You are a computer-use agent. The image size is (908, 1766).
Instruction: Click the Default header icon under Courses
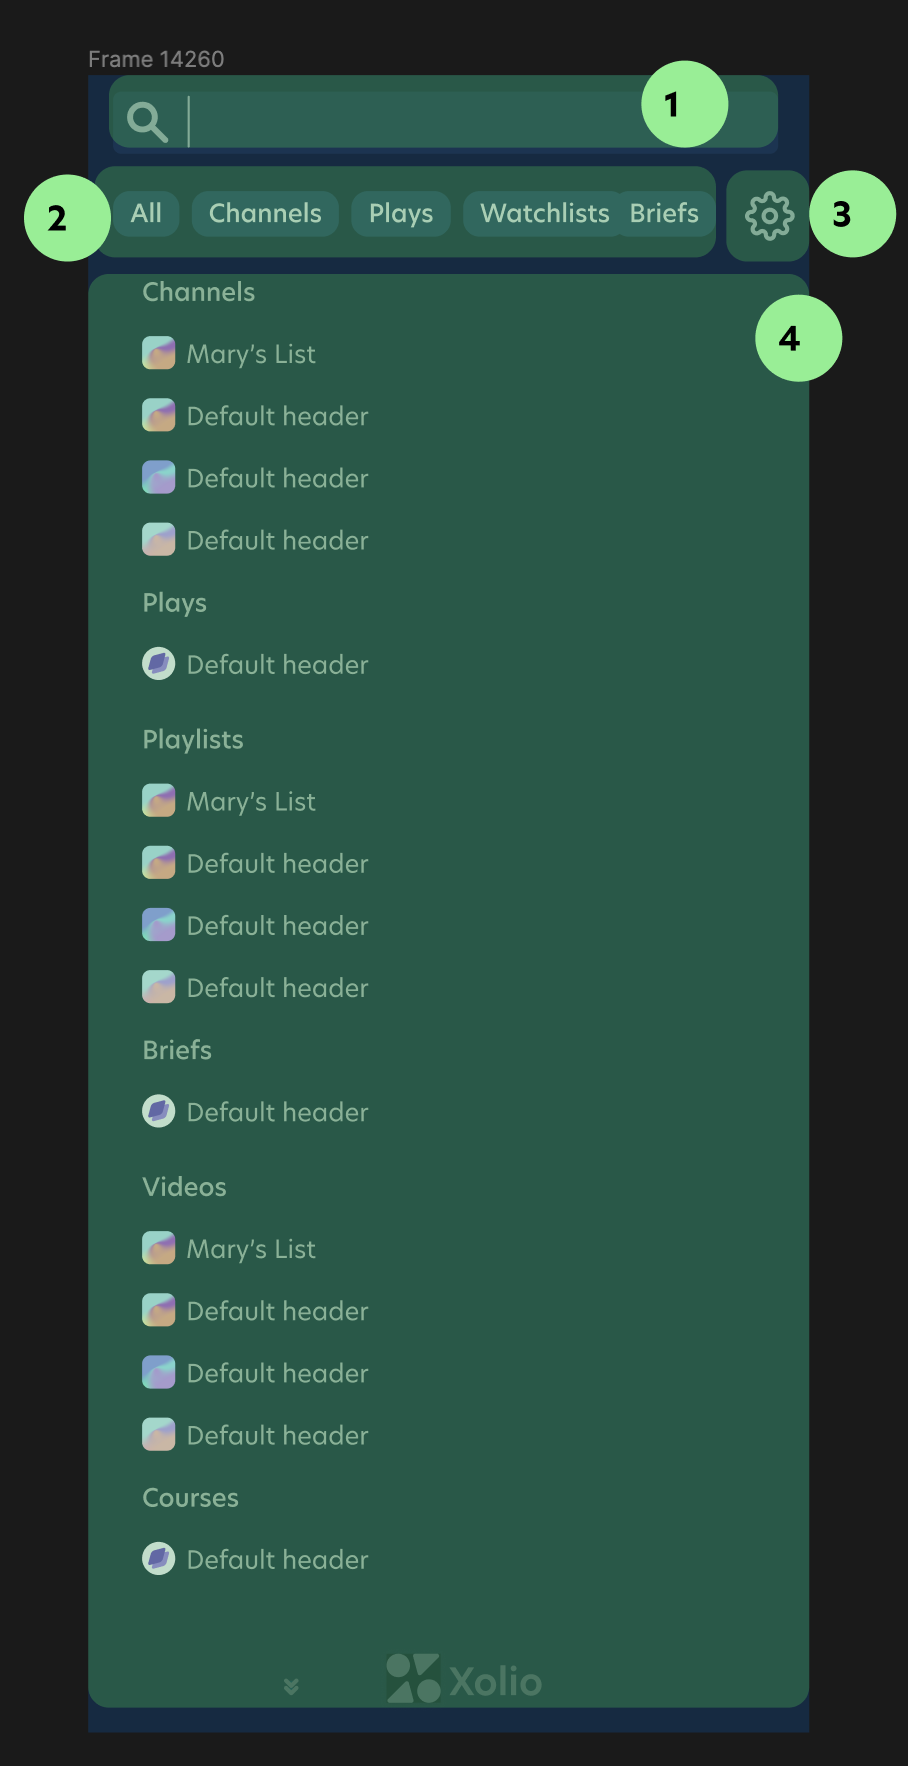click(158, 1558)
